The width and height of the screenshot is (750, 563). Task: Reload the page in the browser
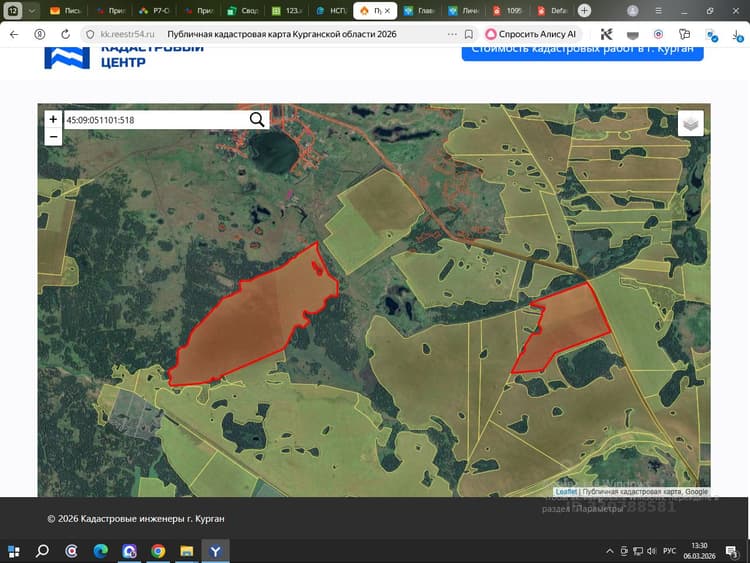(x=66, y=34)
